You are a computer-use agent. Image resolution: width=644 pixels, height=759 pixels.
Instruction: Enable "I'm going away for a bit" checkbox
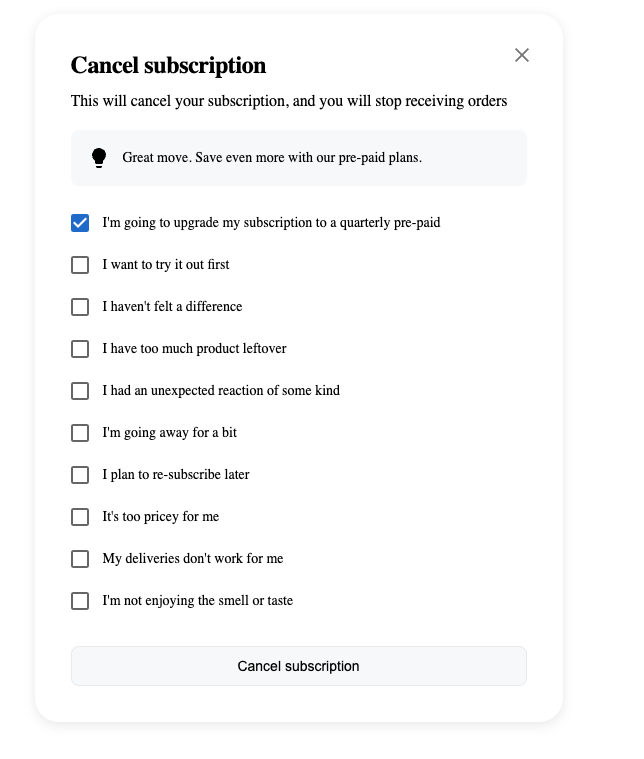80,433
